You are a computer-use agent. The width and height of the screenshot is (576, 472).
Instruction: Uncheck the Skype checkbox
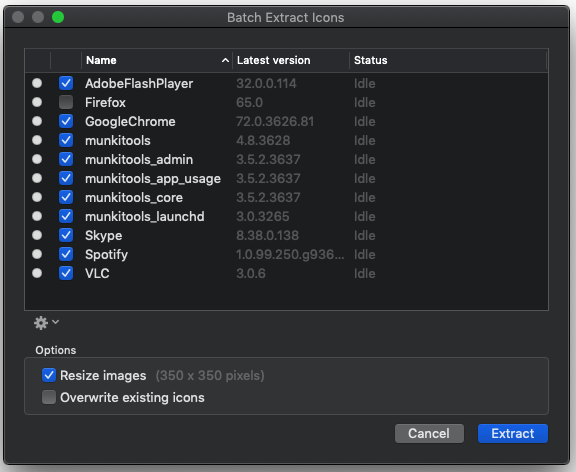pos(66,235)
